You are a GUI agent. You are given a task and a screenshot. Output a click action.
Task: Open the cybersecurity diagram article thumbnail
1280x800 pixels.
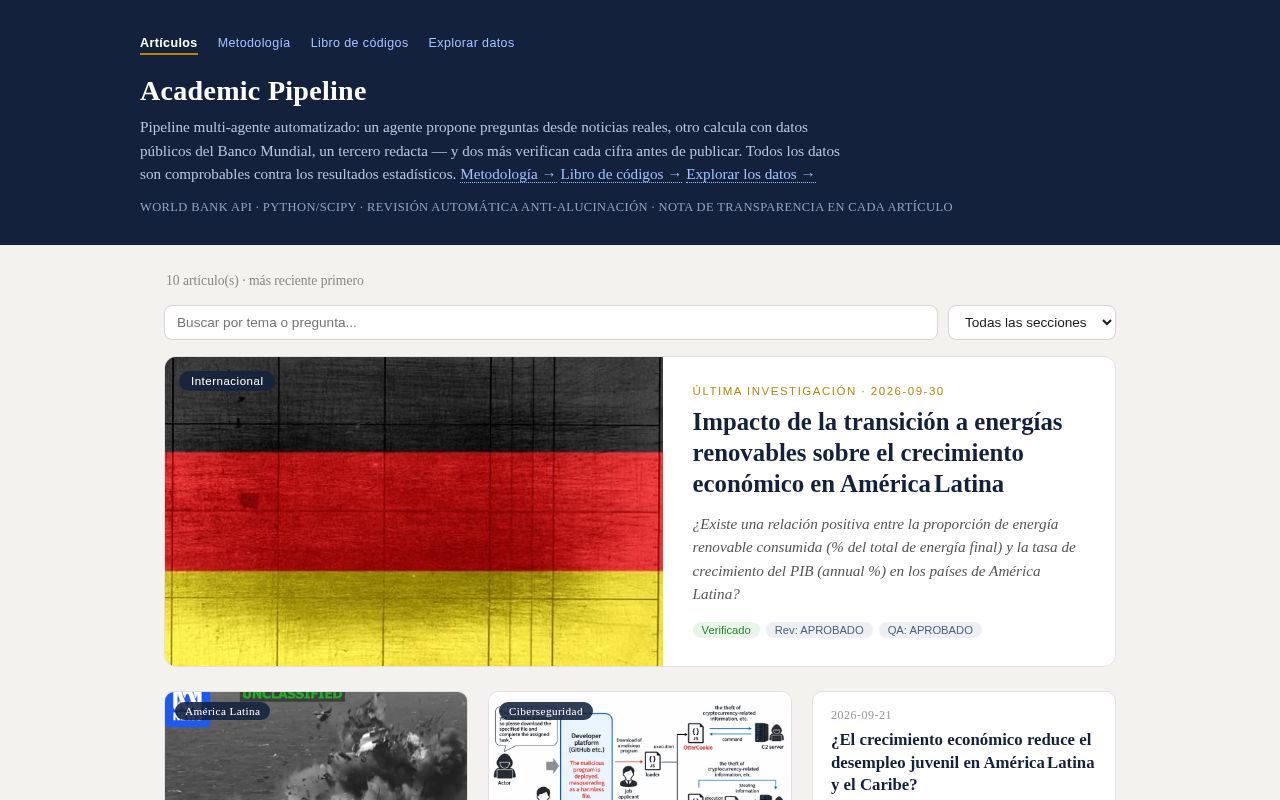640,746
